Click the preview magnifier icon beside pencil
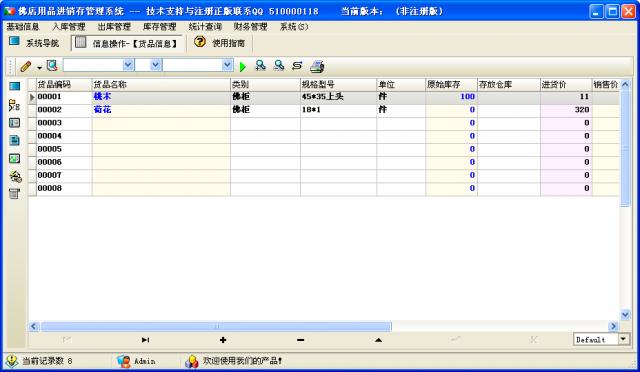The image size is (640, 372). tap(52, 66)
